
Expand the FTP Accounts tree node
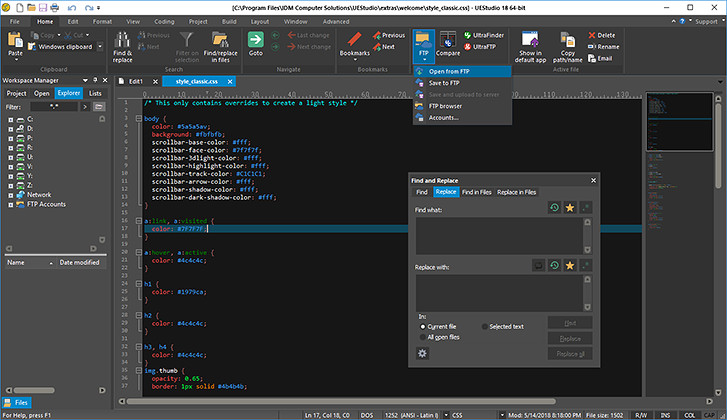[x=9, y=204]
